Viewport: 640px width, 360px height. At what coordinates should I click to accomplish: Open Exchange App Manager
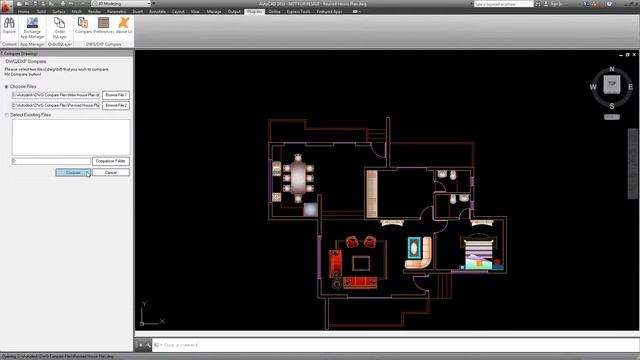[x=32, y=28]
